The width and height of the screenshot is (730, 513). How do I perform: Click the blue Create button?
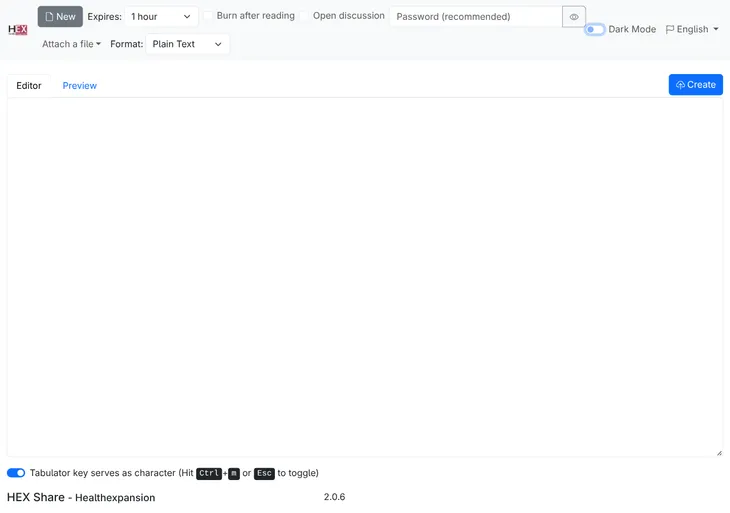pyautogui.click(x=696, y=85)
